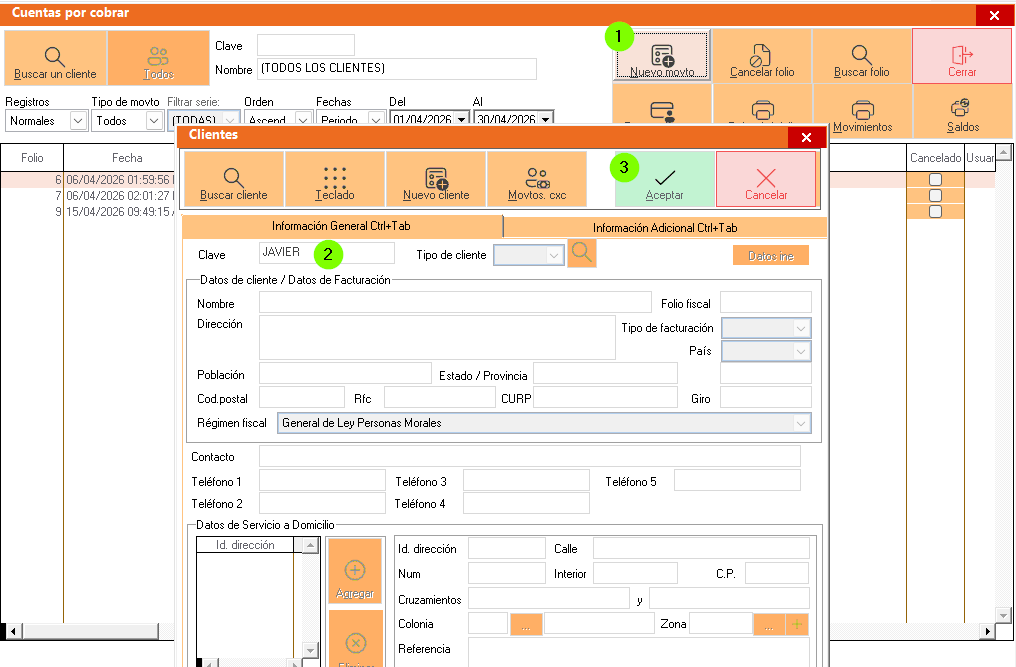Close the Clientes dialog window
This screenshot has height=667, width=1016.
(807, 137)
